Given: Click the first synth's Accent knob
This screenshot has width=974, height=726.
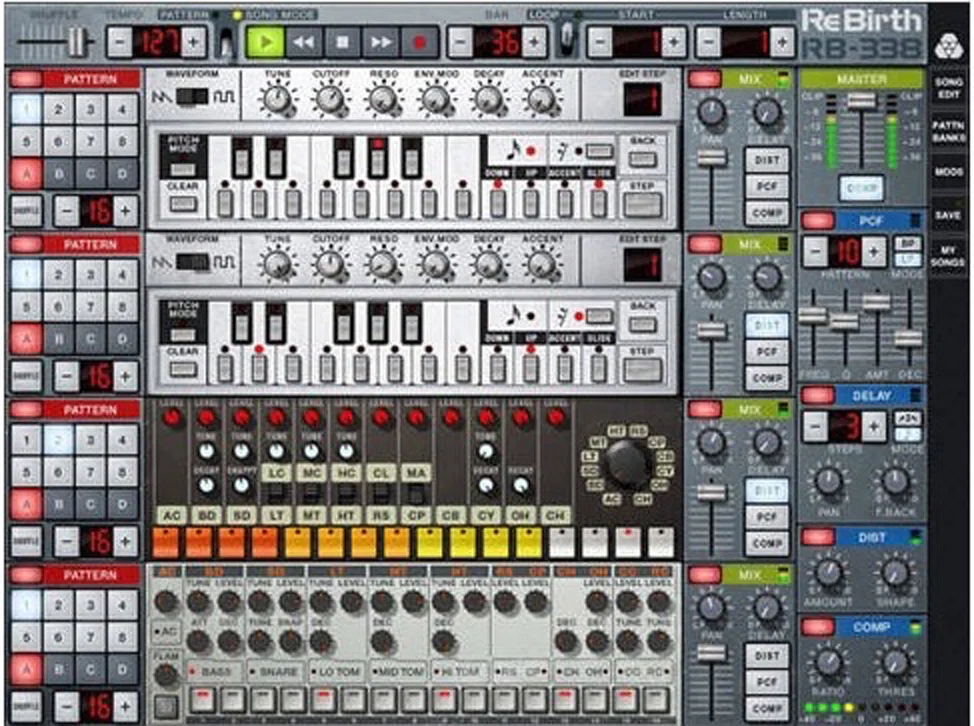Looking at the screenshot, I should [x=541, y=100].
